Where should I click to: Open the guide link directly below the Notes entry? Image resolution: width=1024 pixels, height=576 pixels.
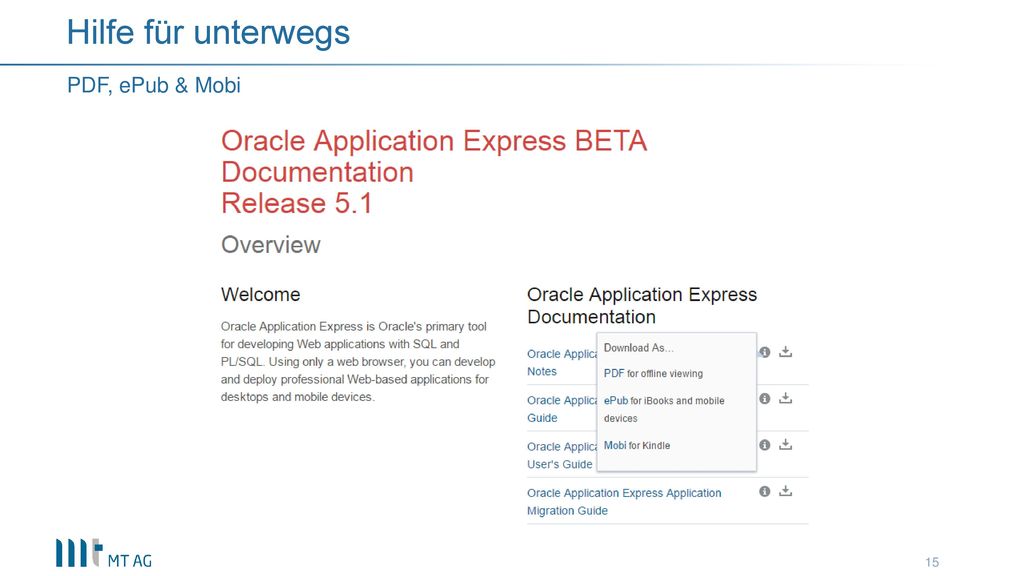(x=562, y=409)
